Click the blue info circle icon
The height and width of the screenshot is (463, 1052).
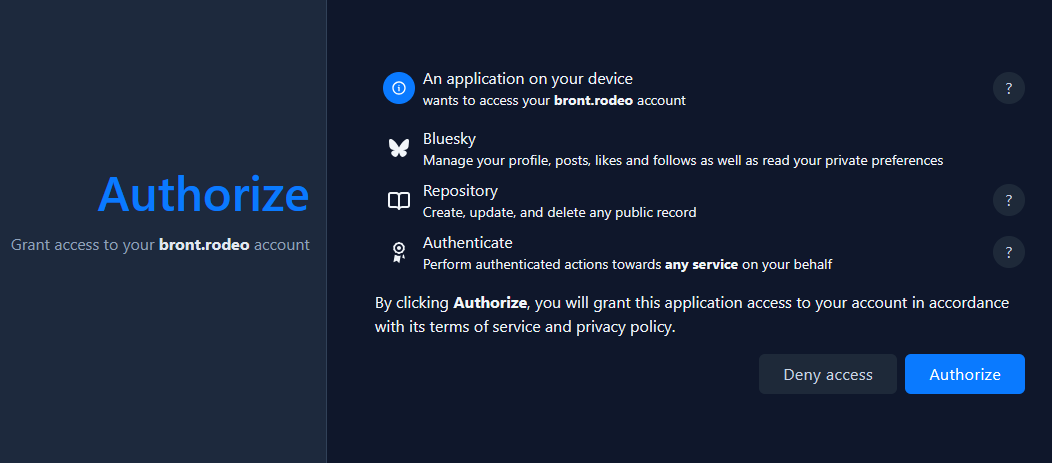399,88
